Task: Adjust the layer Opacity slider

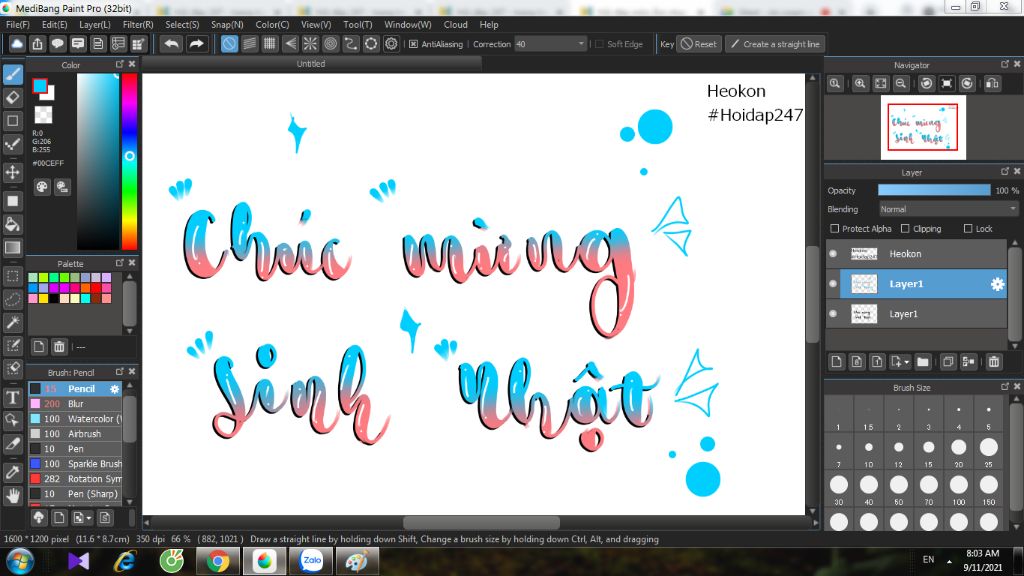Action: tap(934, 190)
